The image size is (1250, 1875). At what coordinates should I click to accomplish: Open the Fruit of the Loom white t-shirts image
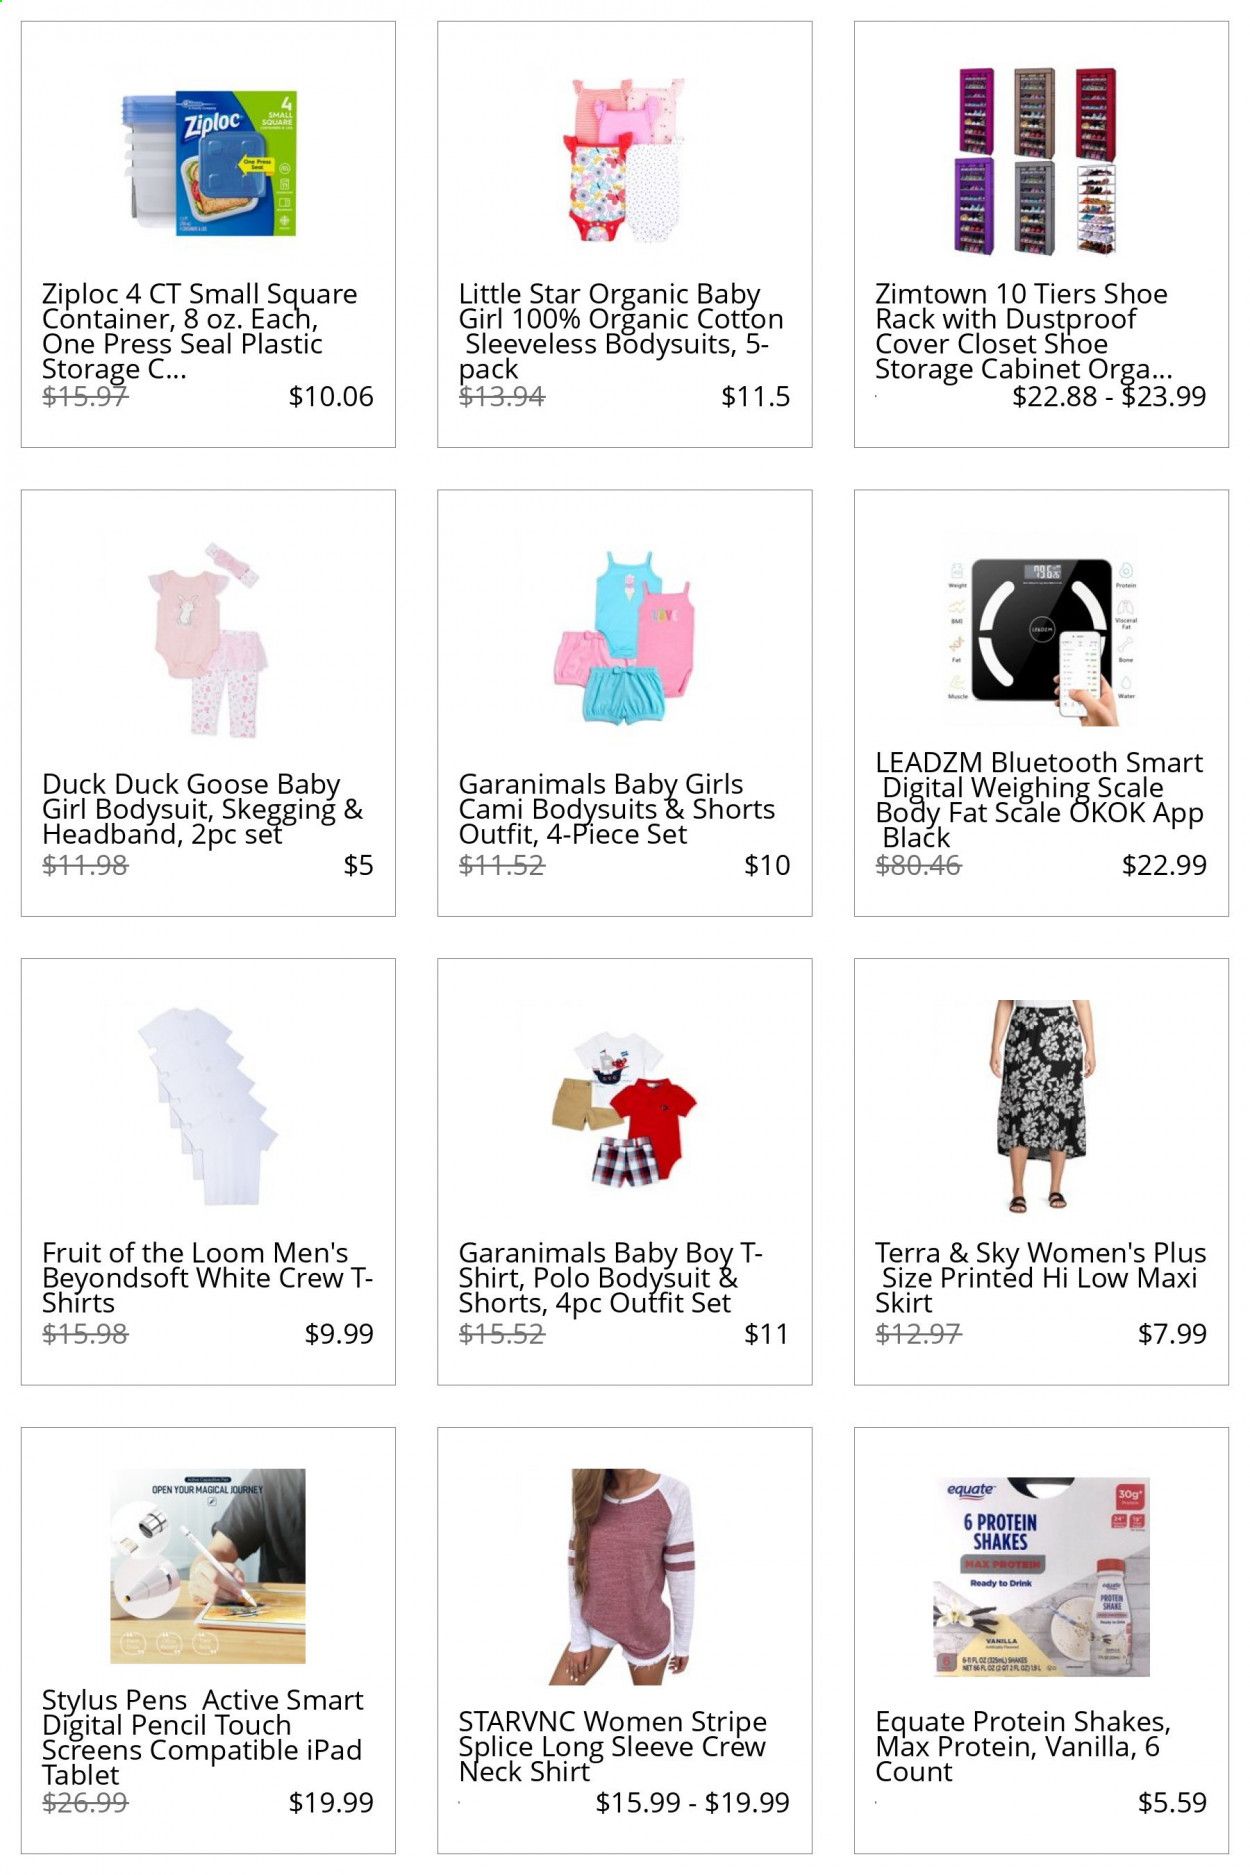point(208,1106)
